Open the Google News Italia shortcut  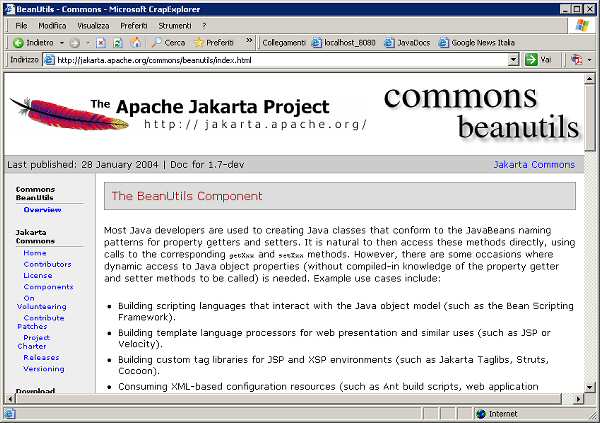(476, 42)
